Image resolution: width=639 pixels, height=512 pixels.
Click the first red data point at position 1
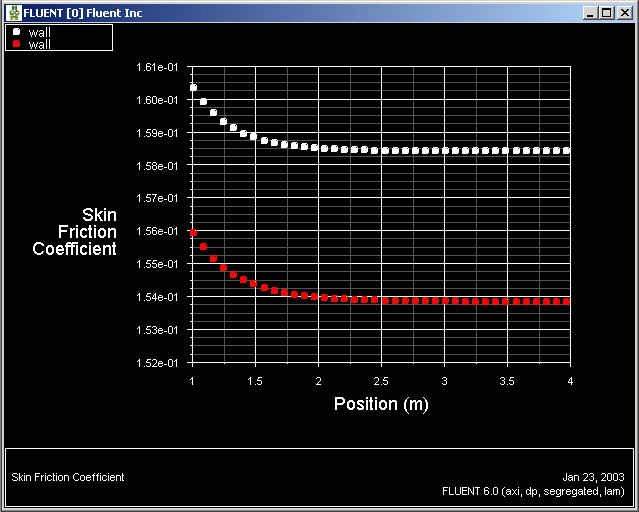pyautogui.click(x=194, y=233)
